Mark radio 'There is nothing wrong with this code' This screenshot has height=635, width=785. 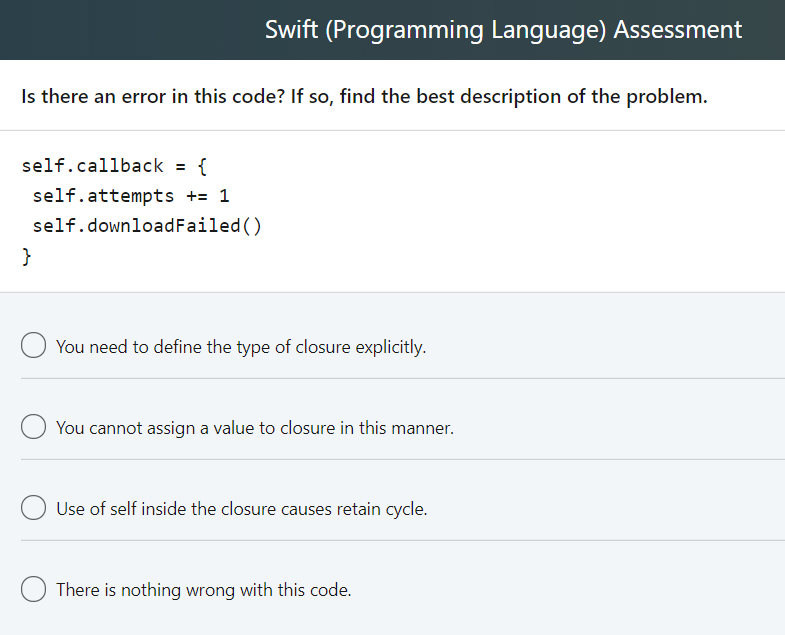(34, 588)
